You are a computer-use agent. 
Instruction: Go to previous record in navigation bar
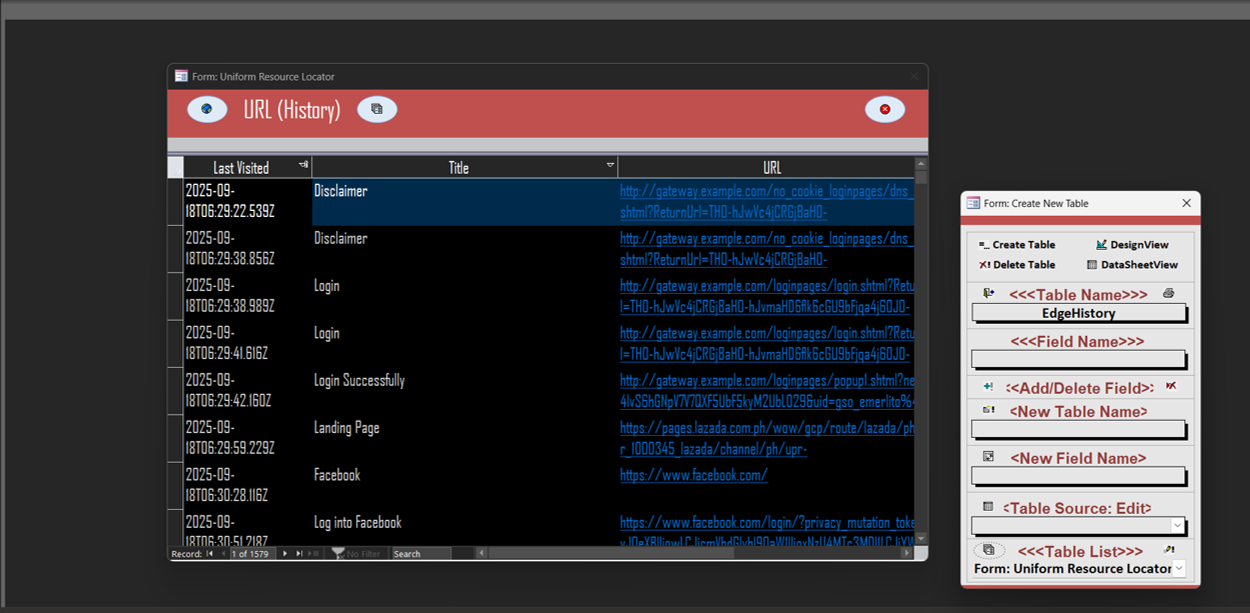click(x=223, y=553)
